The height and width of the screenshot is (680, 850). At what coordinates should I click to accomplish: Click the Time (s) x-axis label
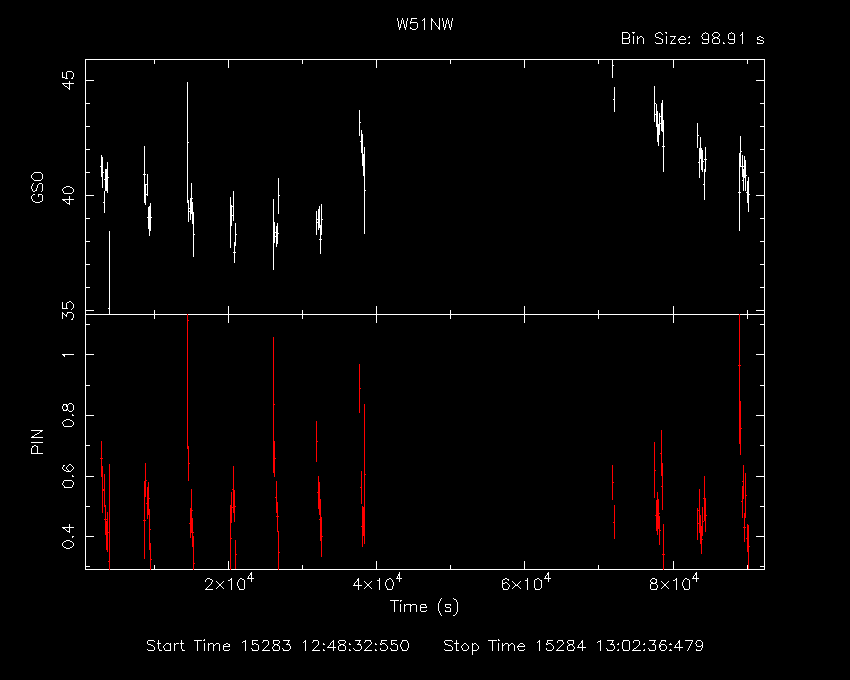(424, 606)
